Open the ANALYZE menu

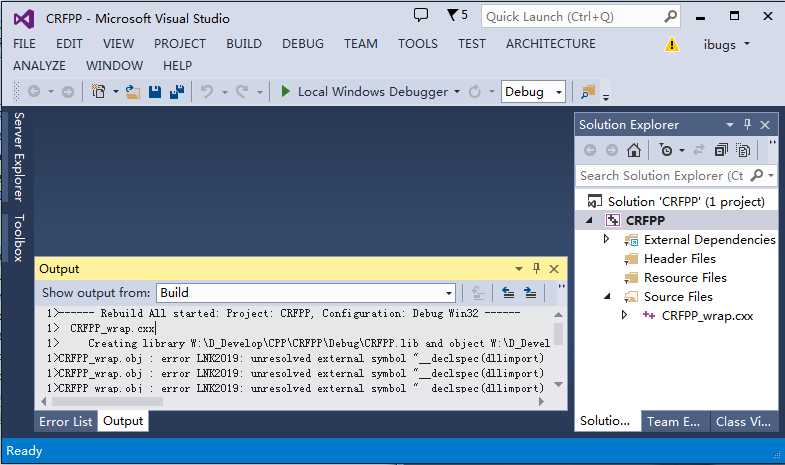click(x=39, y=66)
